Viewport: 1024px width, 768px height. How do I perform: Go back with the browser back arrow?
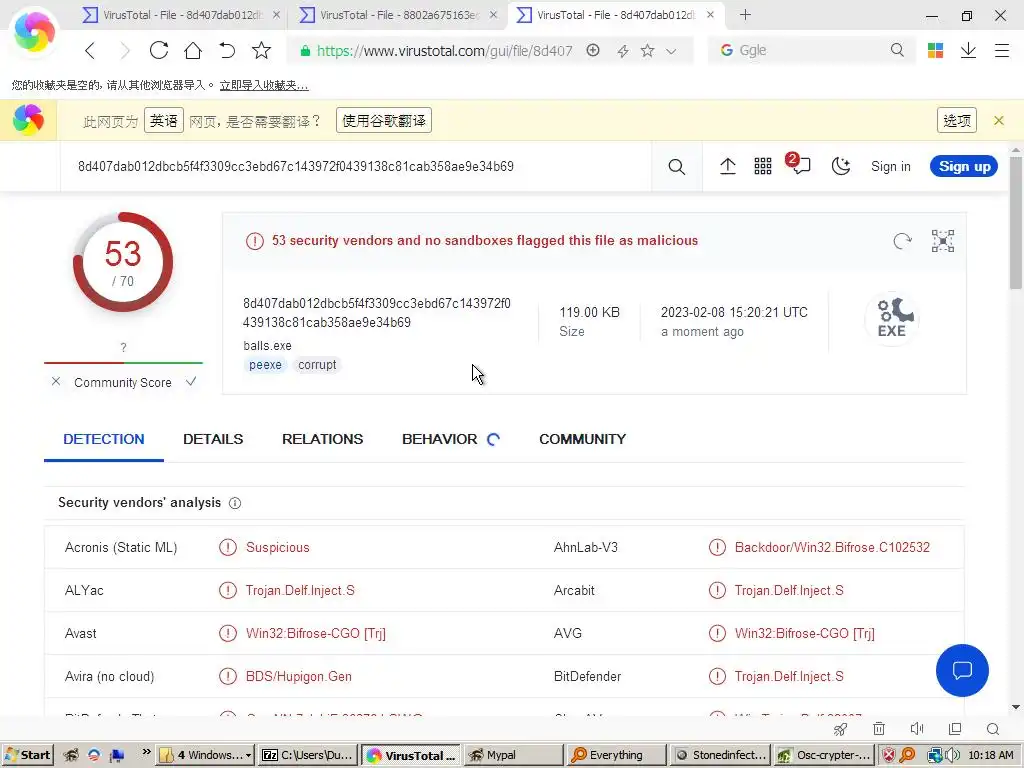(x=91, y=50)
